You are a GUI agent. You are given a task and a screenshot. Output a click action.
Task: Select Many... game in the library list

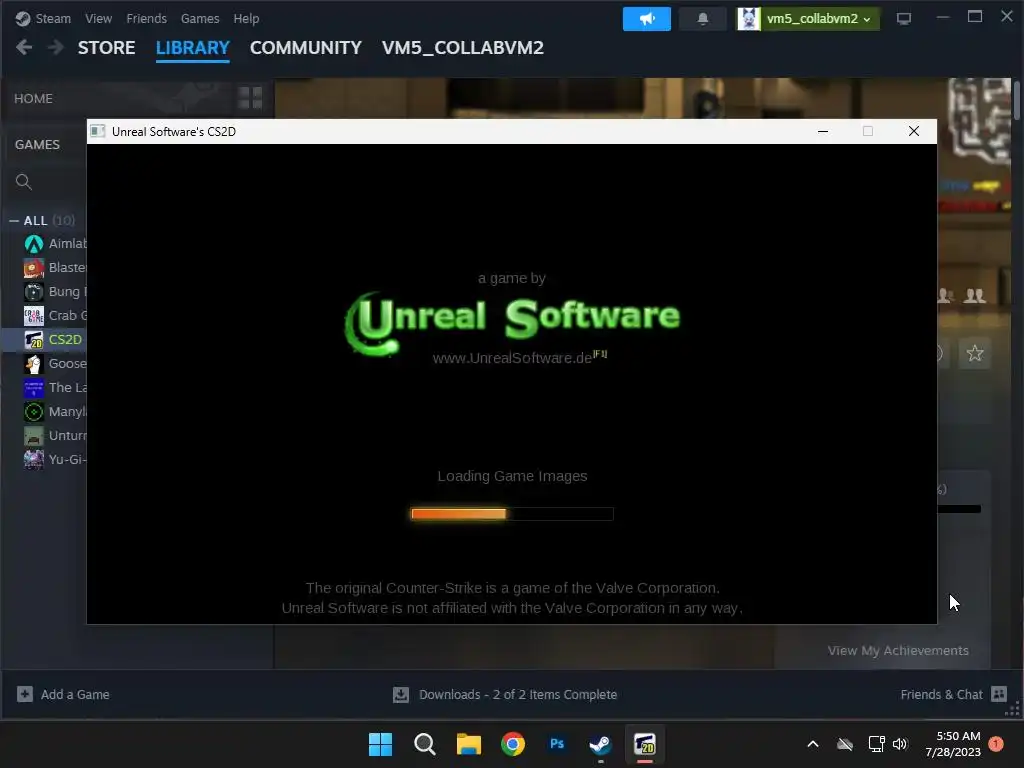(x=55, y=411)
